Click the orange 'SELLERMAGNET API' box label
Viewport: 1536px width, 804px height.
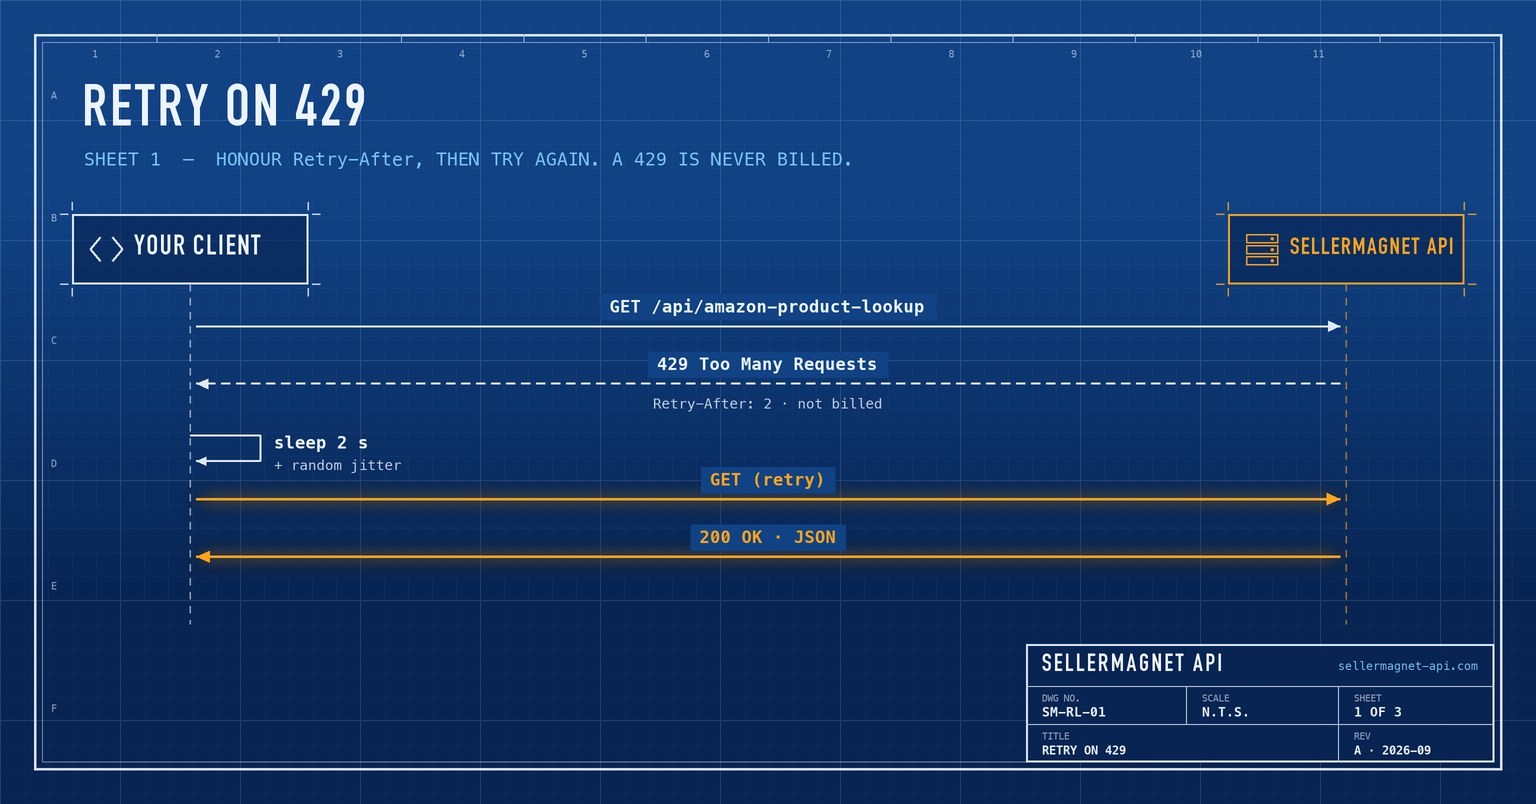pyautogui.click(x=1371, y=246)
